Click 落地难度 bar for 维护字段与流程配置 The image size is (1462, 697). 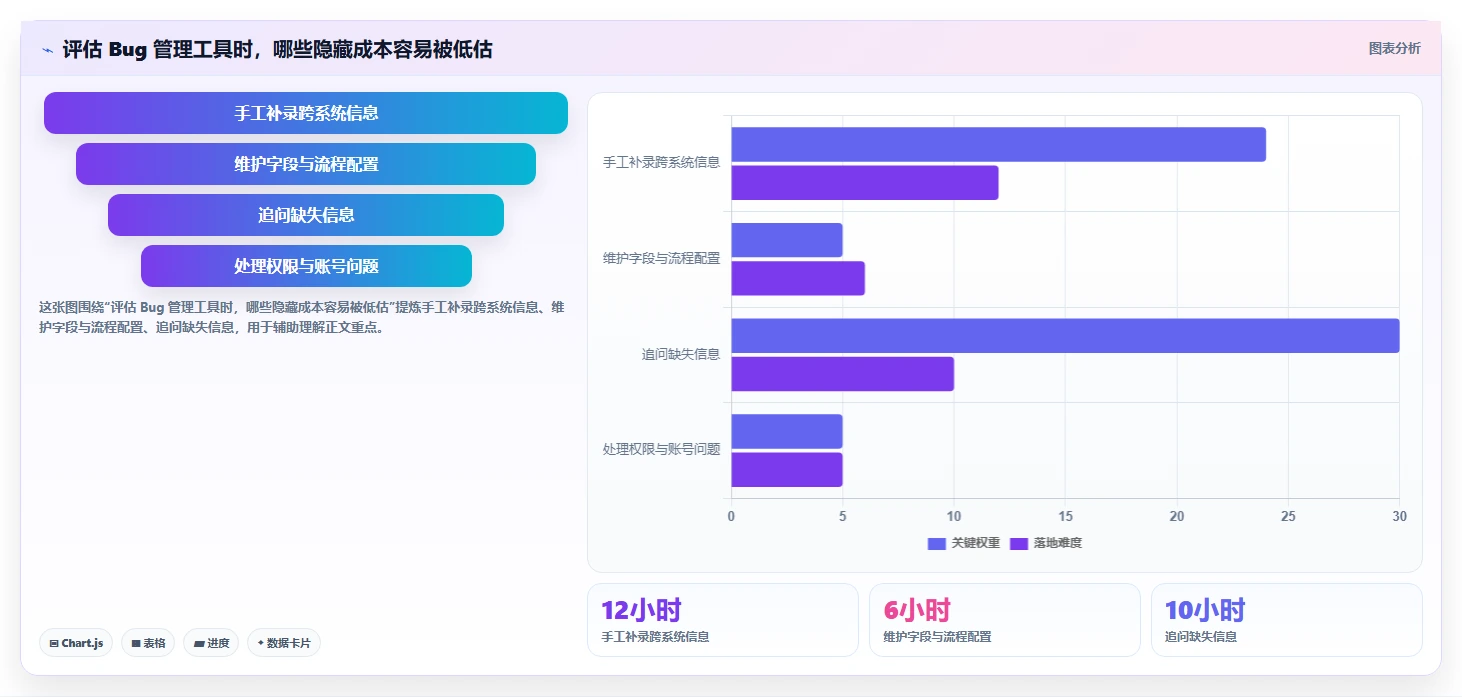pos(798,278)
